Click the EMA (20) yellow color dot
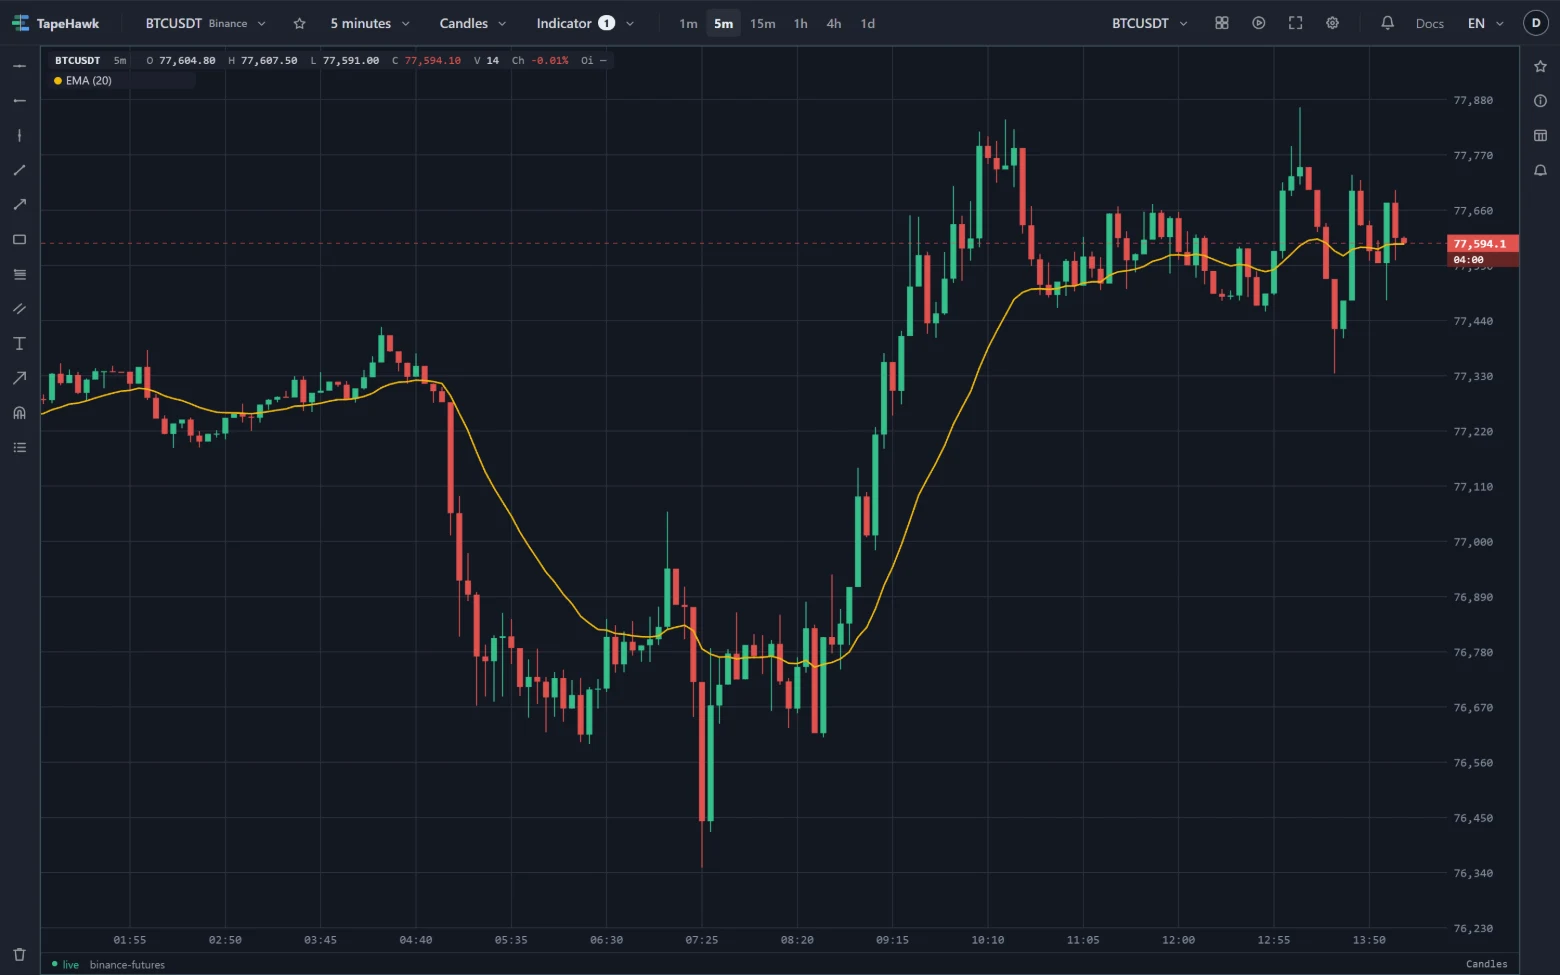 (x=58, y=81)
